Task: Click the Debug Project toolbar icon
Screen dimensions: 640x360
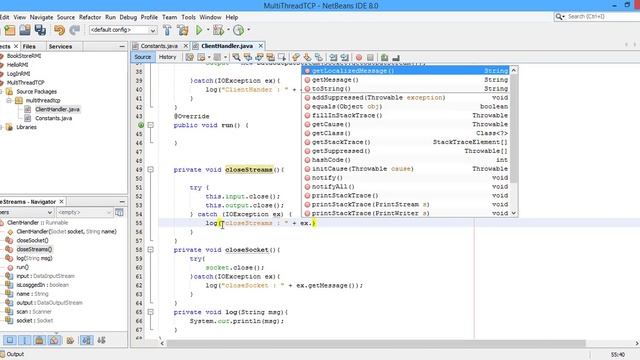Action: point(218,30)
